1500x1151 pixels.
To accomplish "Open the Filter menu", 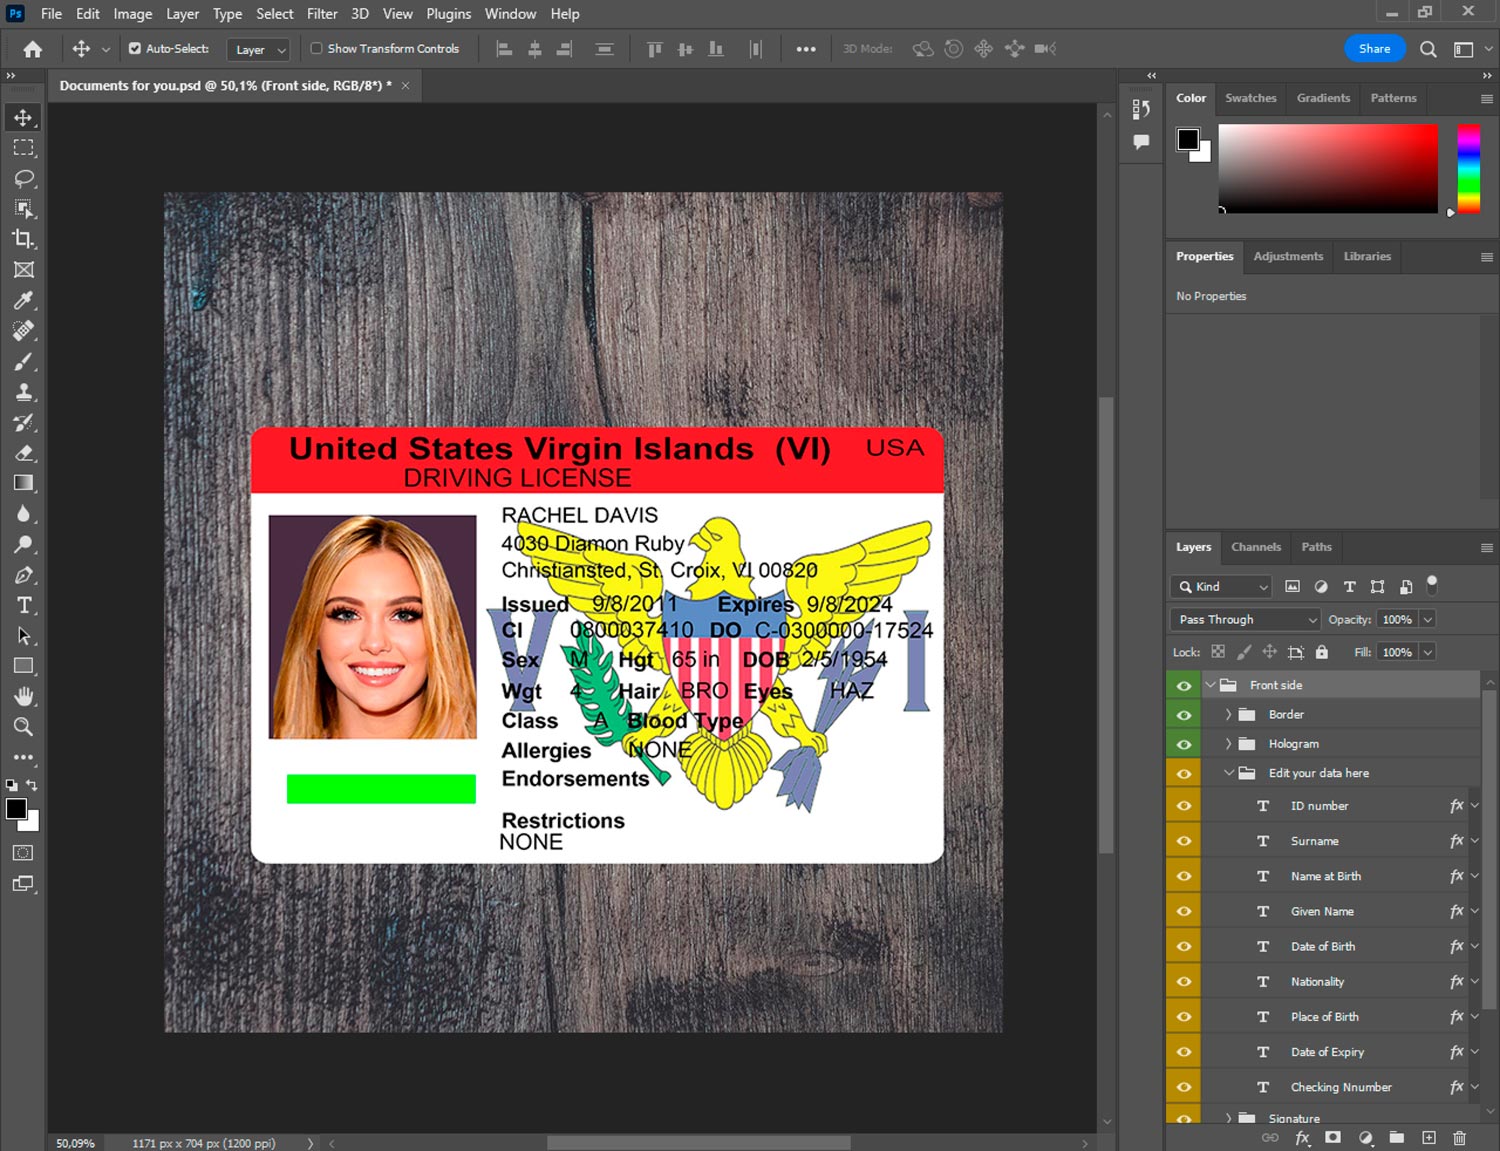I will tap(322, 14).
